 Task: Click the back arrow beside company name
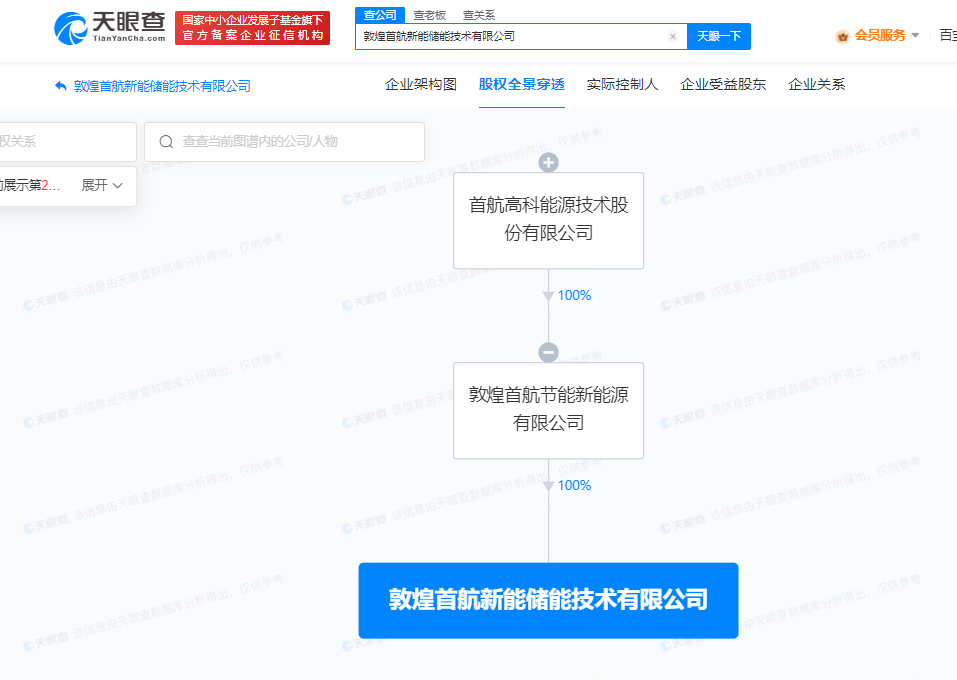pyautogui.click(x=60, y=86)
